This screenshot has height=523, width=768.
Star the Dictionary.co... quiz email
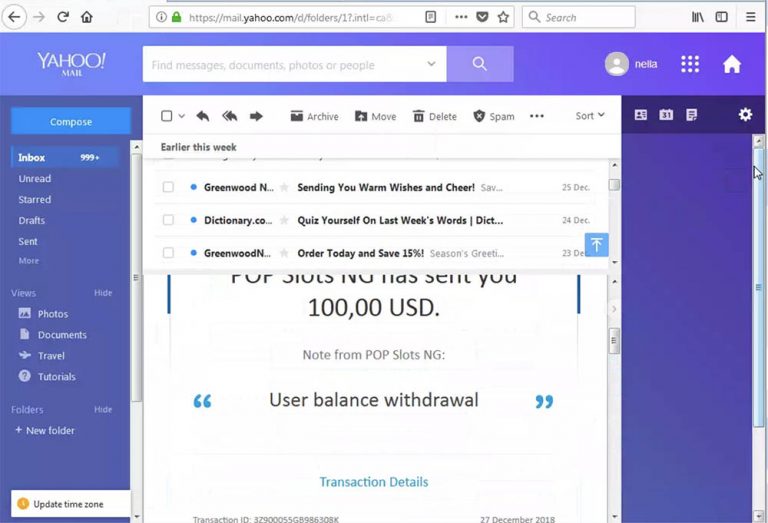click(284, 220)
